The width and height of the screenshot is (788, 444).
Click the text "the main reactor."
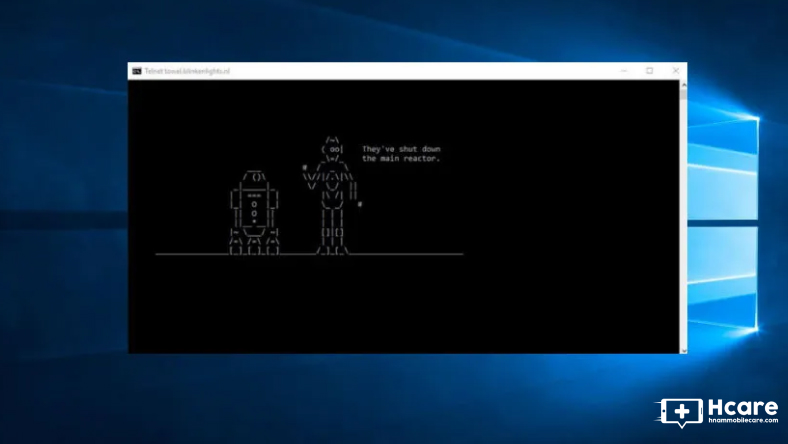click(401, 158)
